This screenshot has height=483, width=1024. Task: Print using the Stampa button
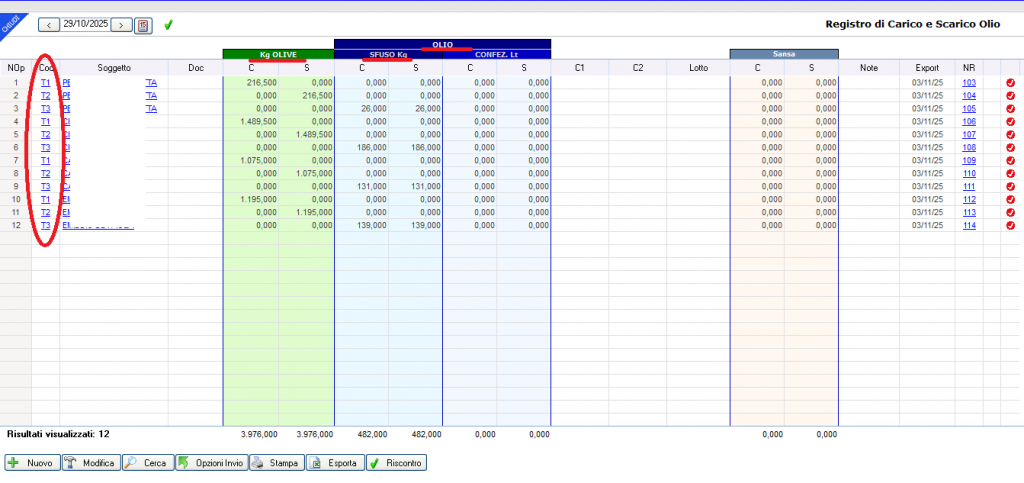(x=278, y=463)
